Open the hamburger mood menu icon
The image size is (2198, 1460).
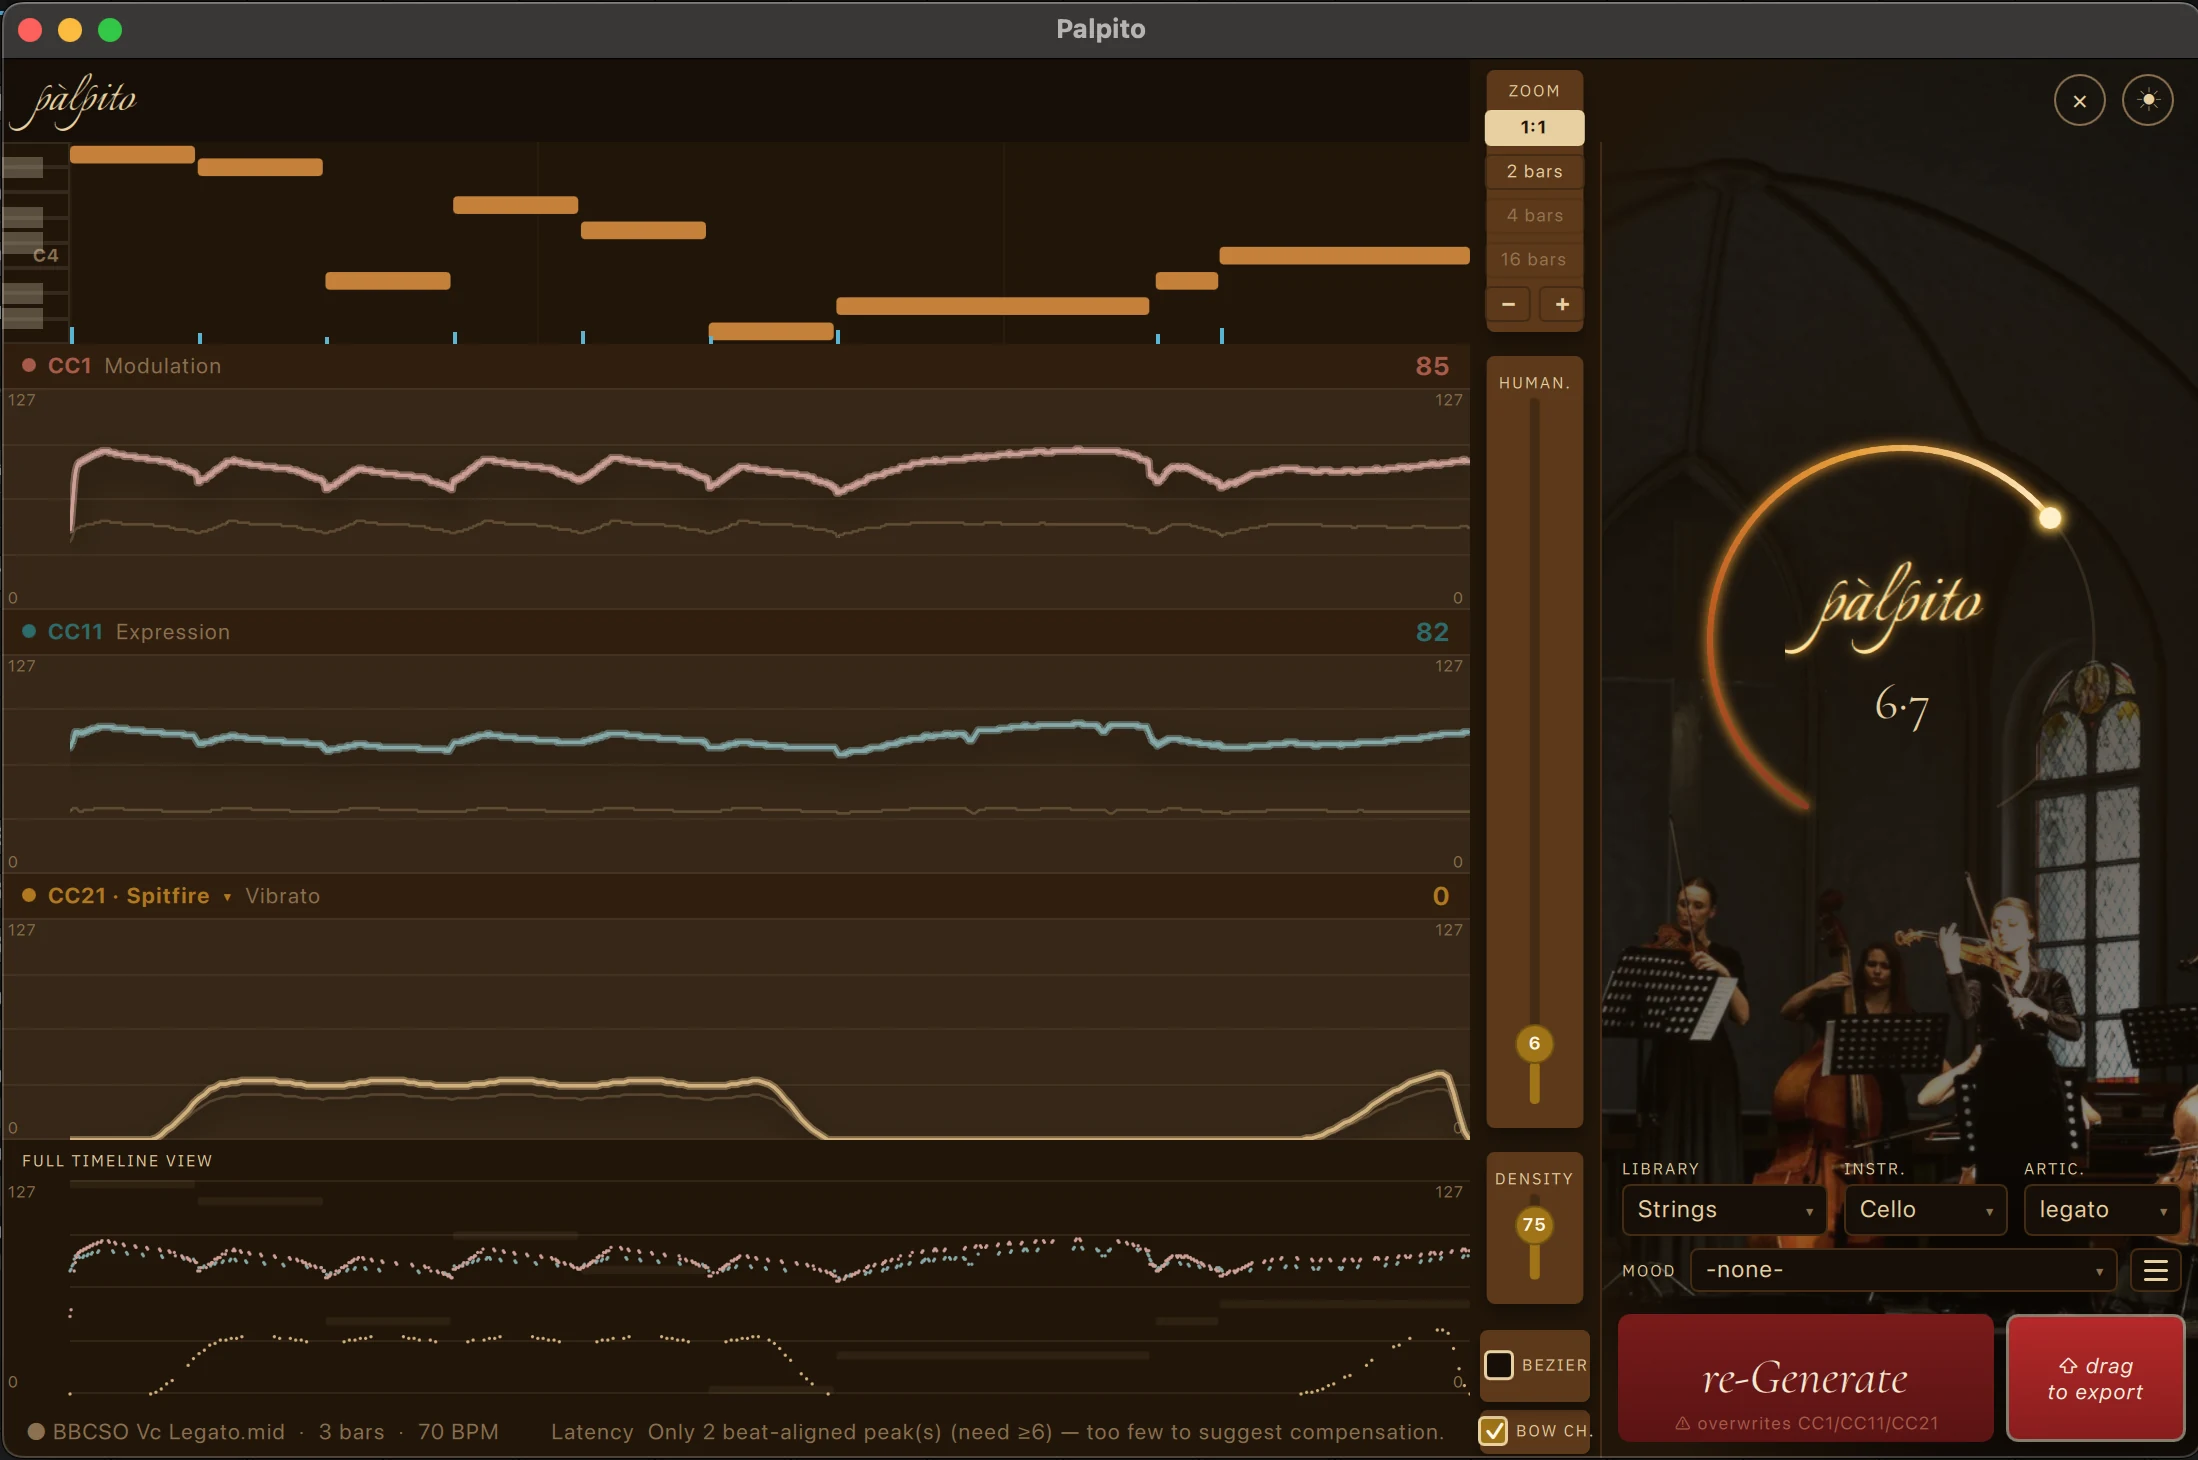(x=2155, y=1270)
